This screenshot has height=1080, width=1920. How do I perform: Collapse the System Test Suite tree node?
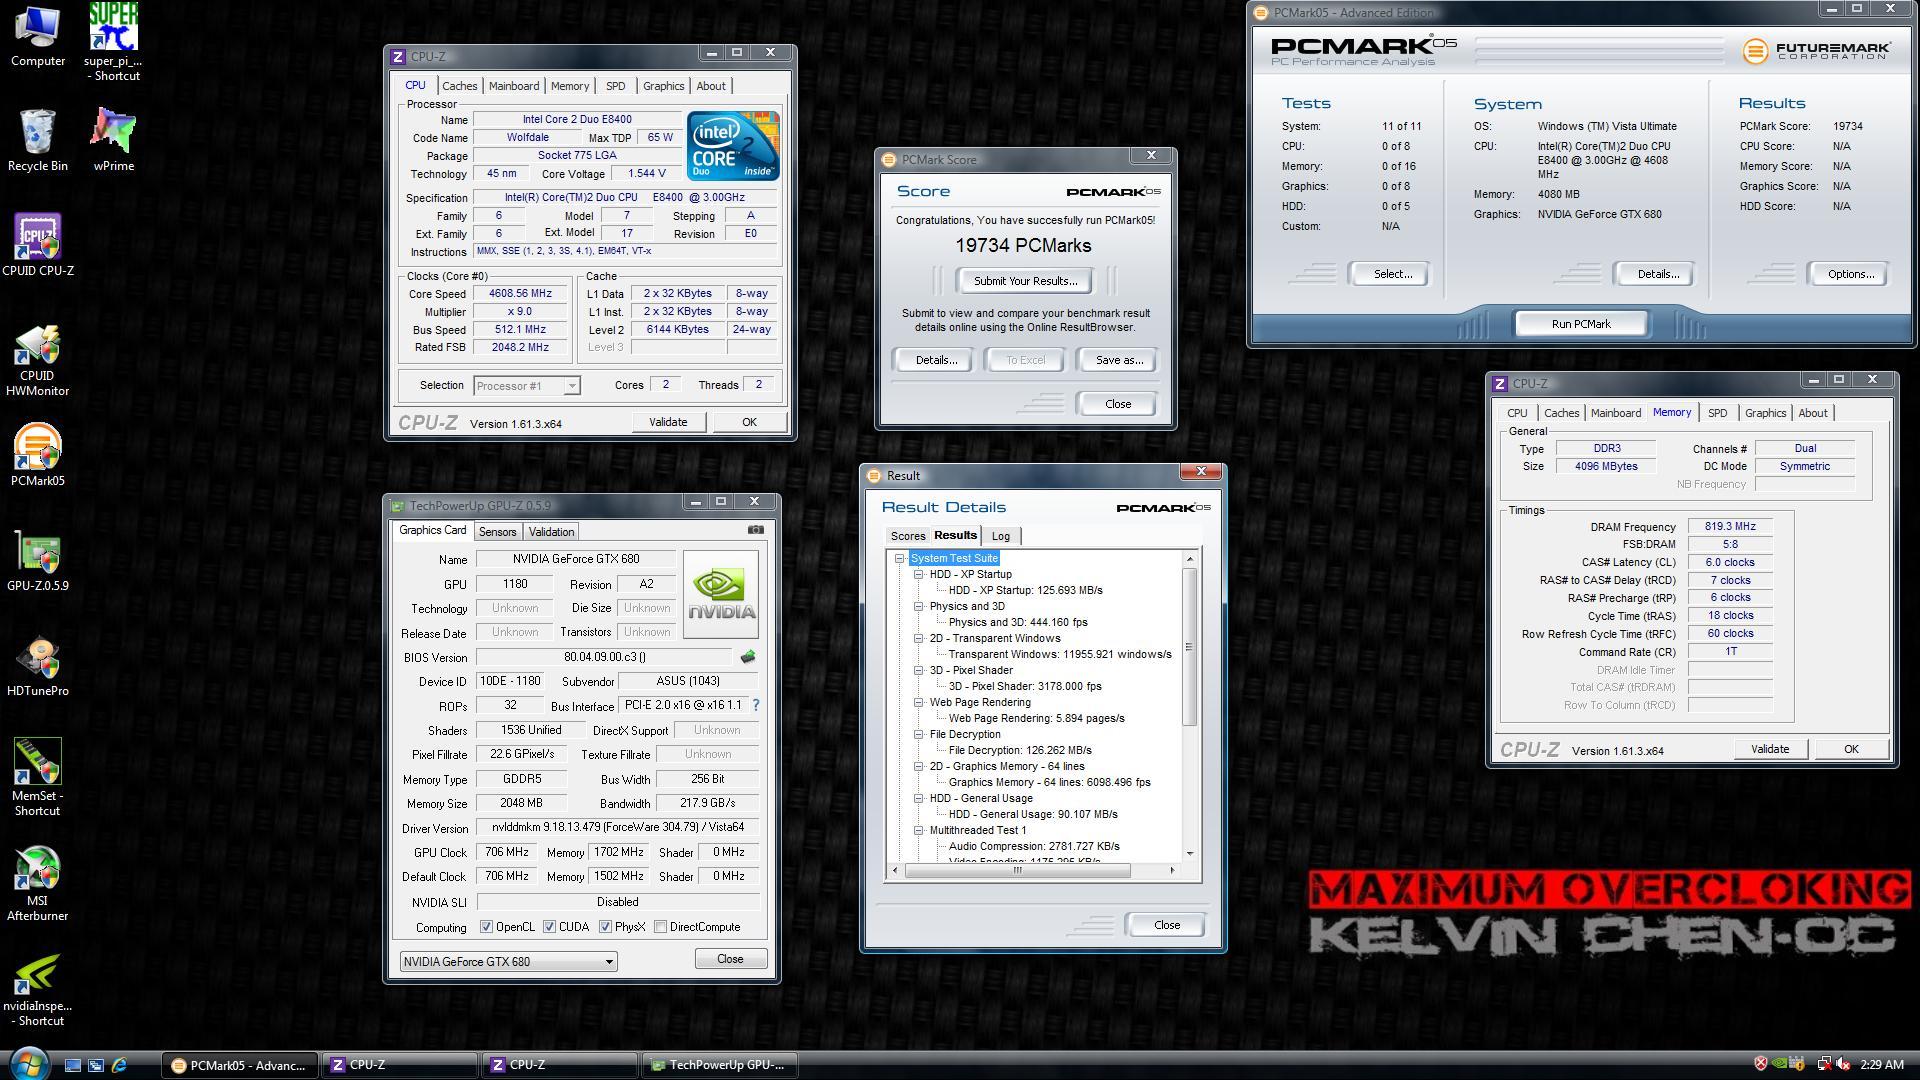(899, 558)
